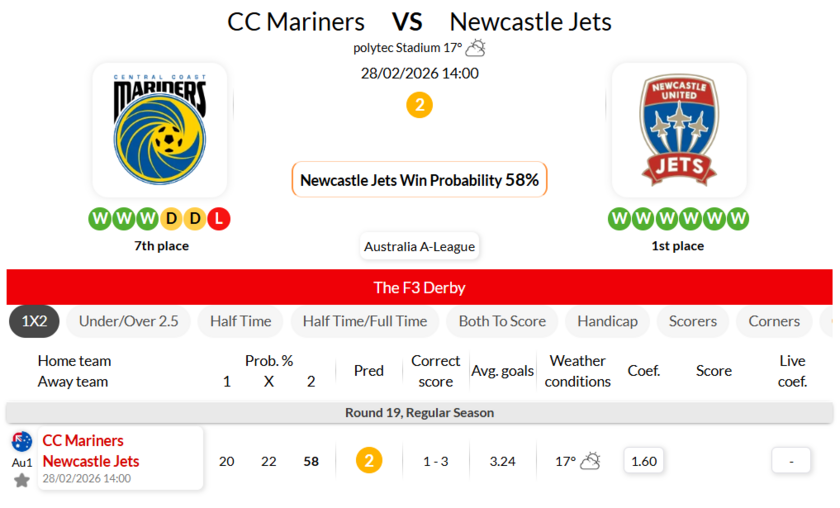Click the CC Mariners team logo
Image resolution: width=840 pixels, height=508 pixels.
pyautogui.click(x=160, y=130)
